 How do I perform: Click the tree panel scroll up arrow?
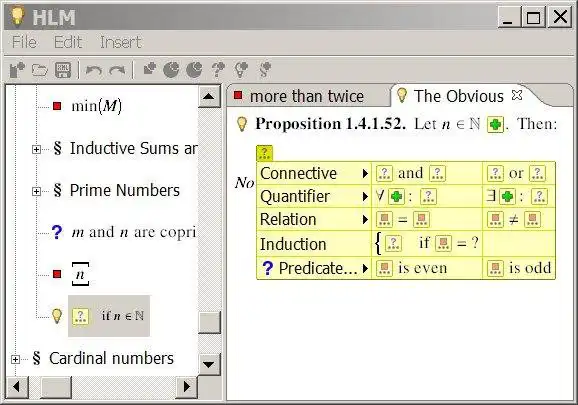point(209,96)
